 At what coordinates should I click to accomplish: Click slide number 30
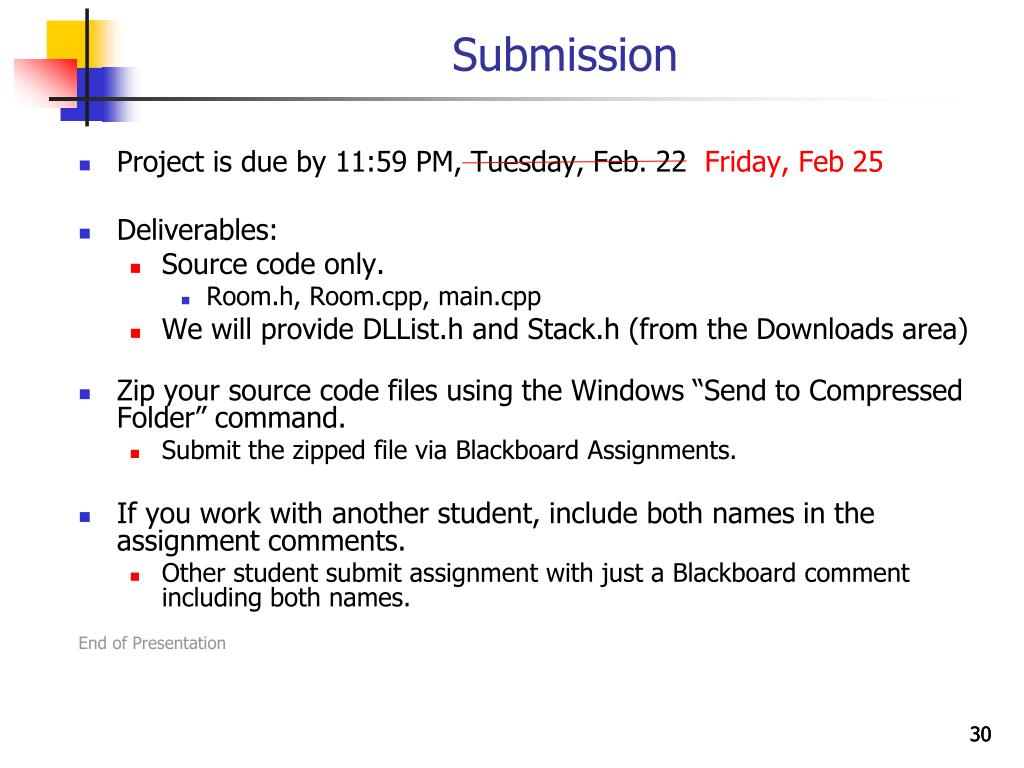(980, 735)
